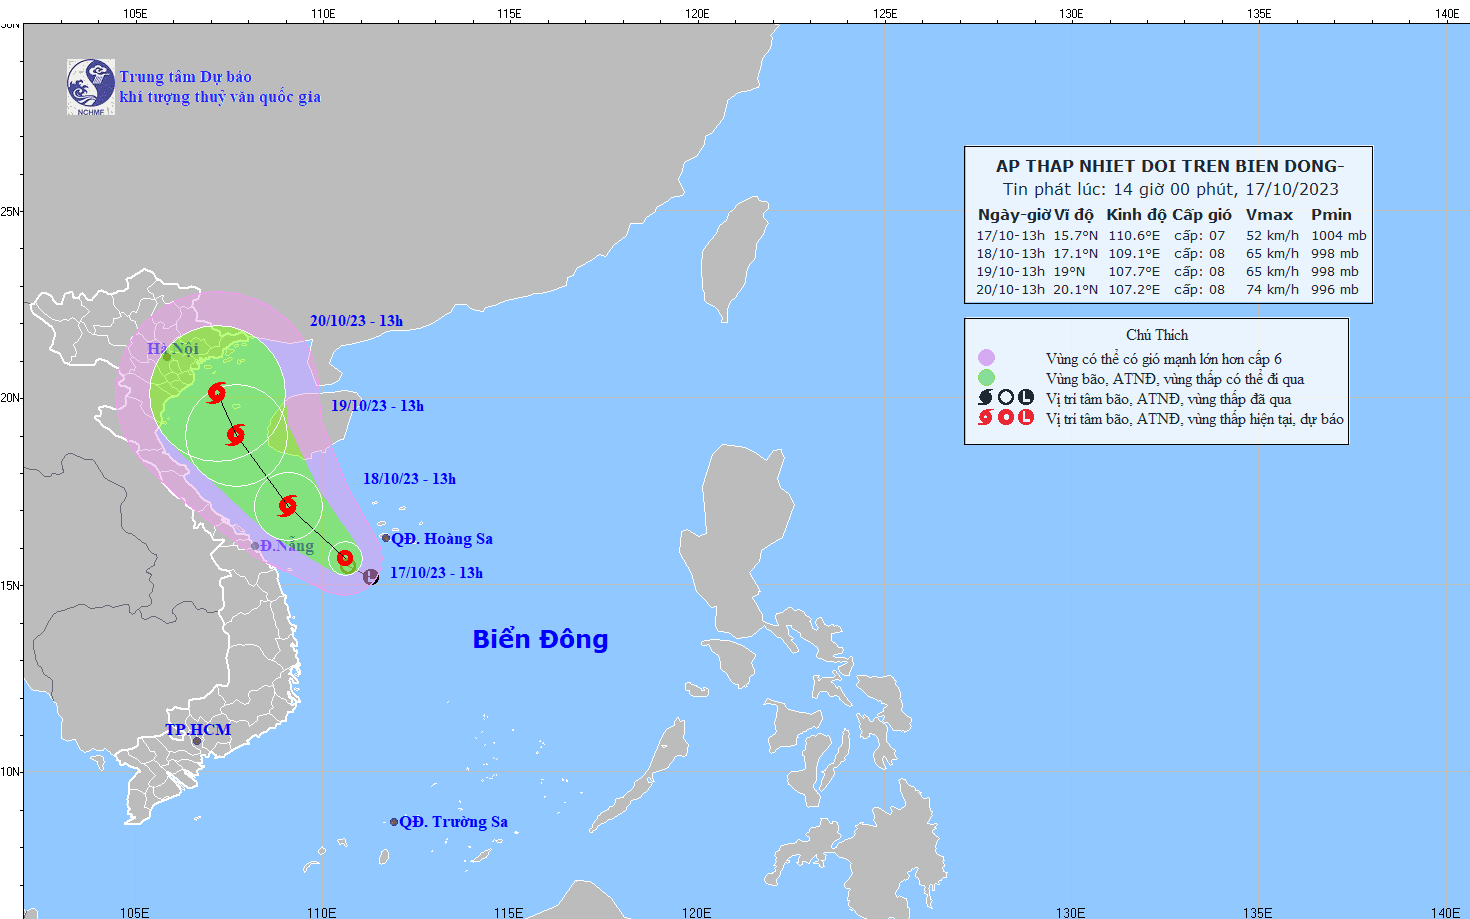1470x919 pixels.
Task: Click the green storm-path swatch in the legend
Action: pyautogui.click(x=986, y=377)
